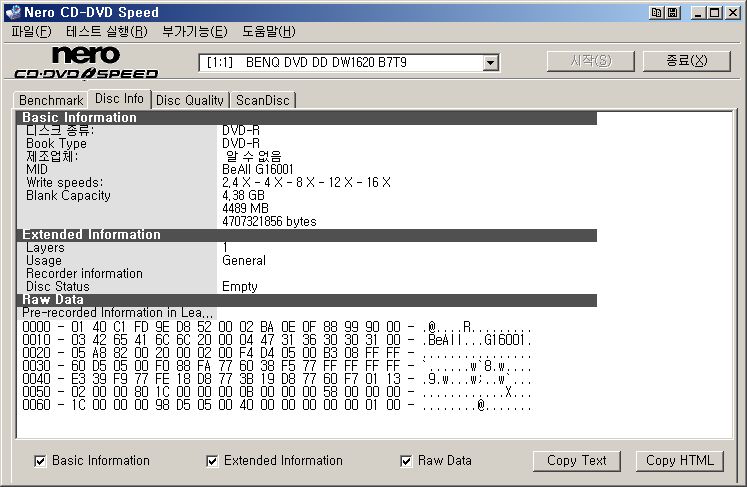Click the 4707321856 bytes value
Image resolution: width=747 pixels, height=487 pixels.
click(x=269, y=222)
